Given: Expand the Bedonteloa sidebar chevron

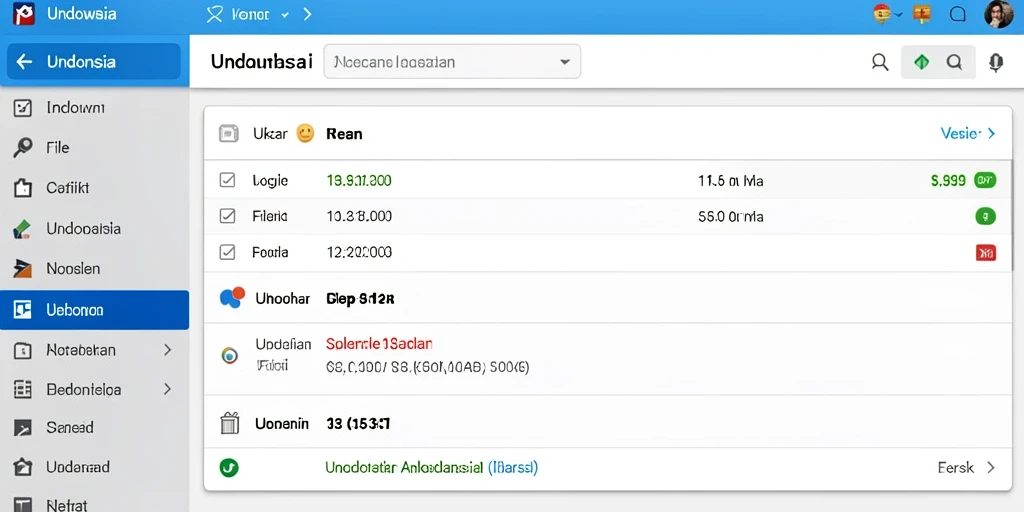Looking at the screenshot, I should [x=167, y=390].
